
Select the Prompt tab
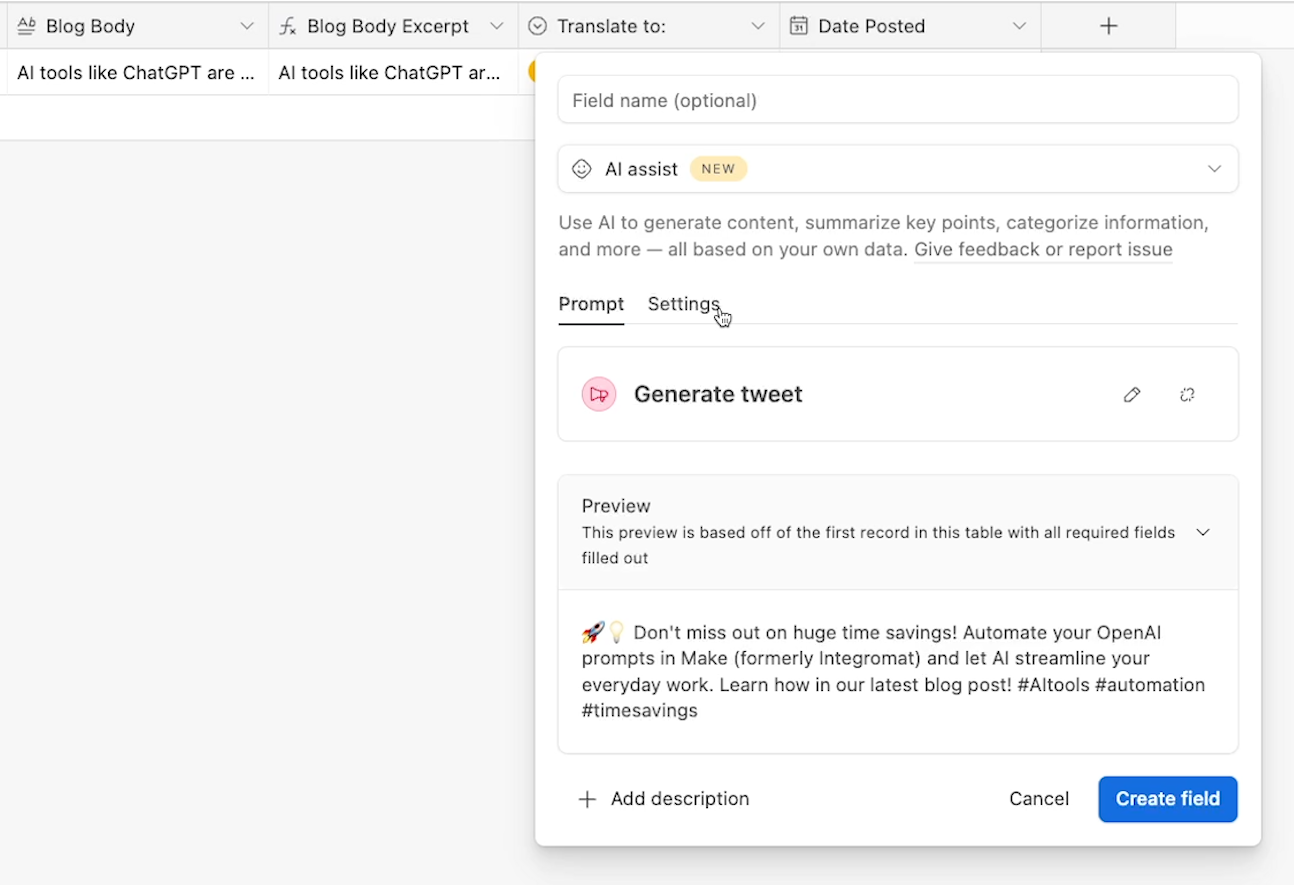tap(591, 304)
